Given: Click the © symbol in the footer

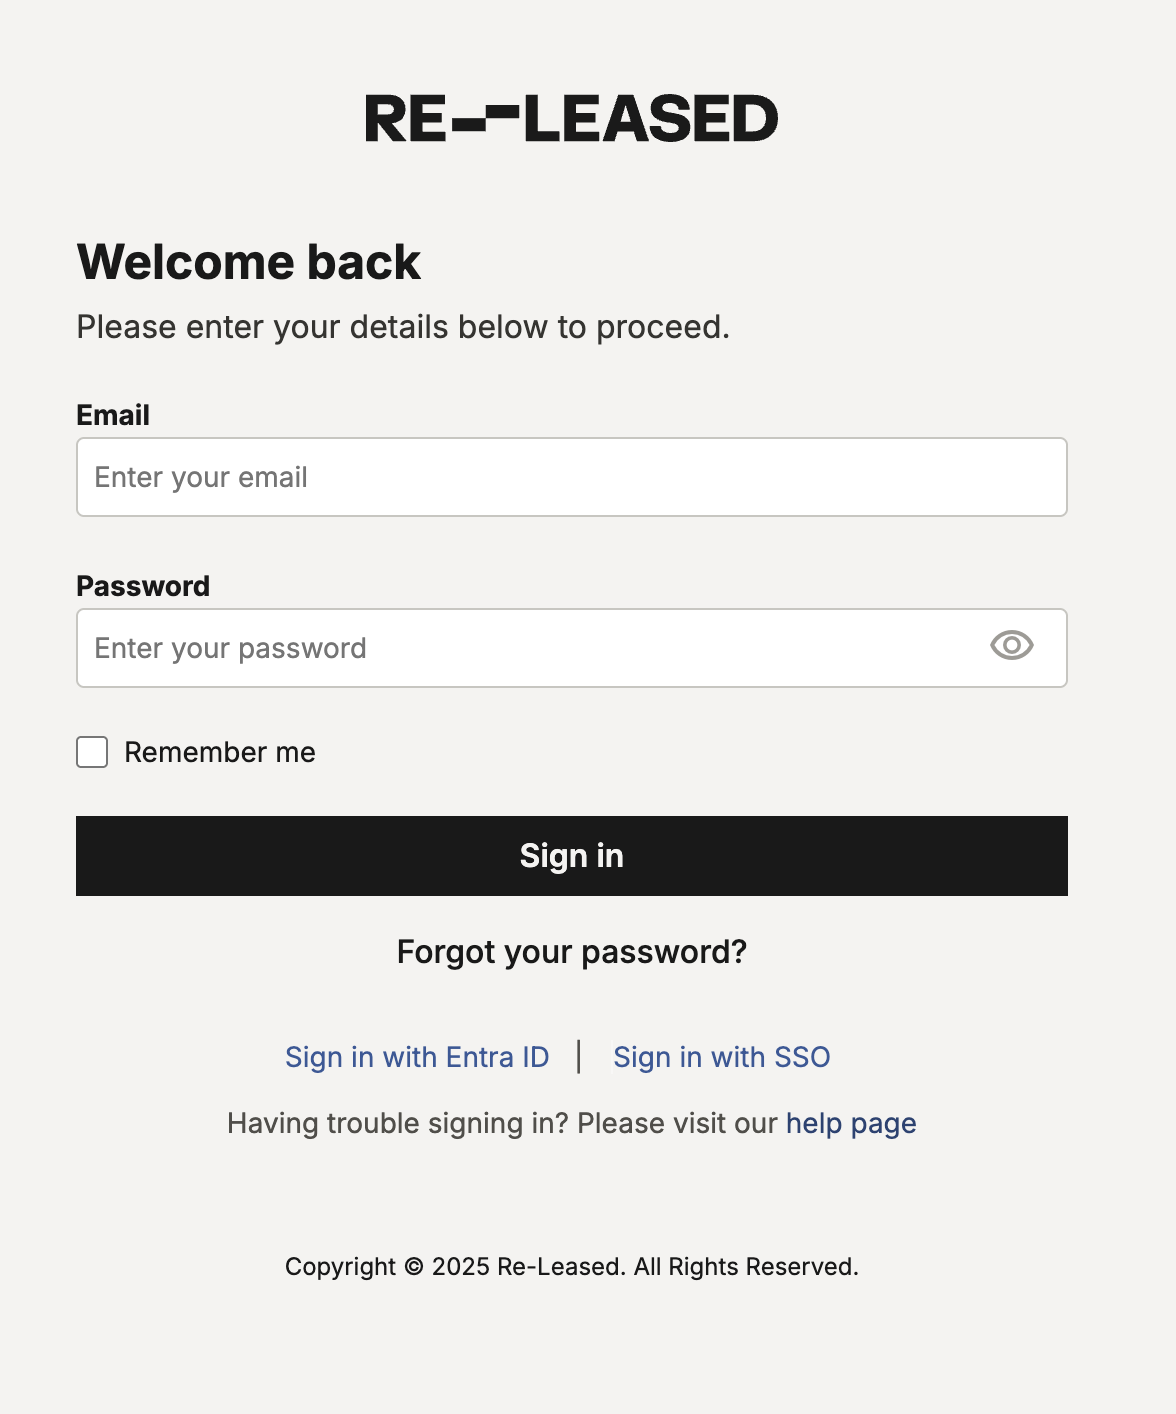Looking at the screenshot, I should click(x=414, y=1267).
